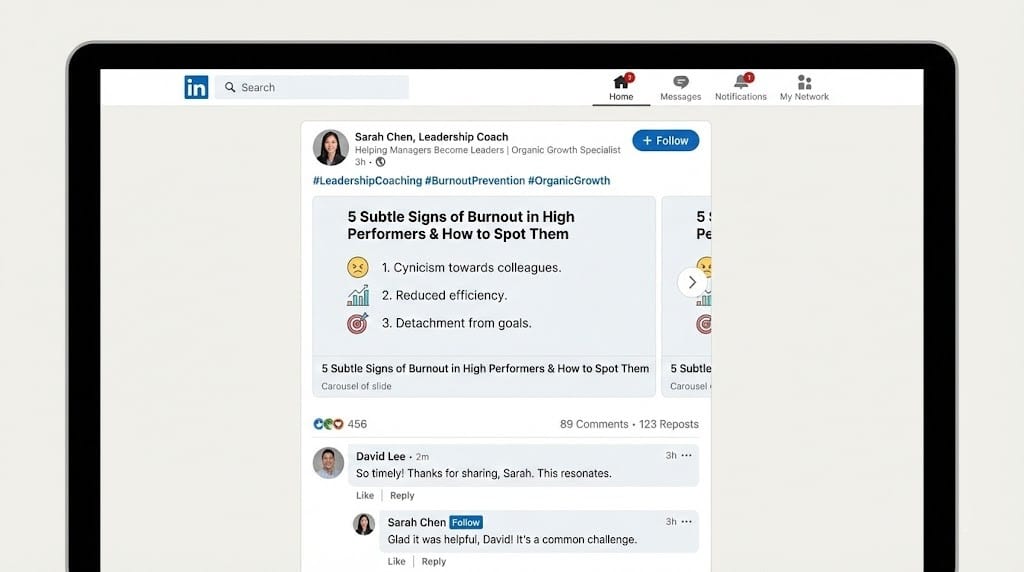Screen dimensions: 1024x572
Task: Open the Home tab
Action: tap(621, 88)
